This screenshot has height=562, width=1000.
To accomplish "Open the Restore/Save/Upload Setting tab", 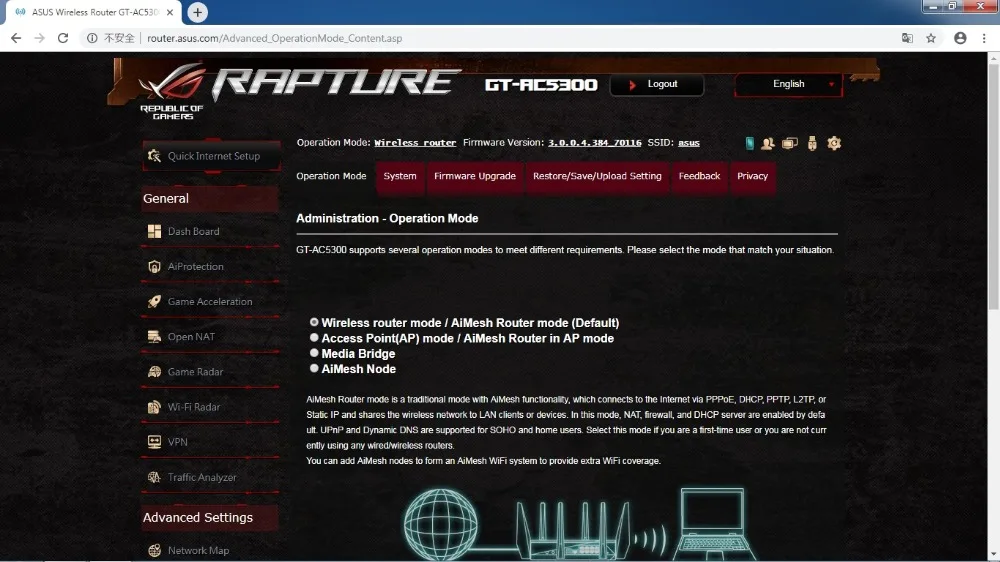I will tap(597, 176).
